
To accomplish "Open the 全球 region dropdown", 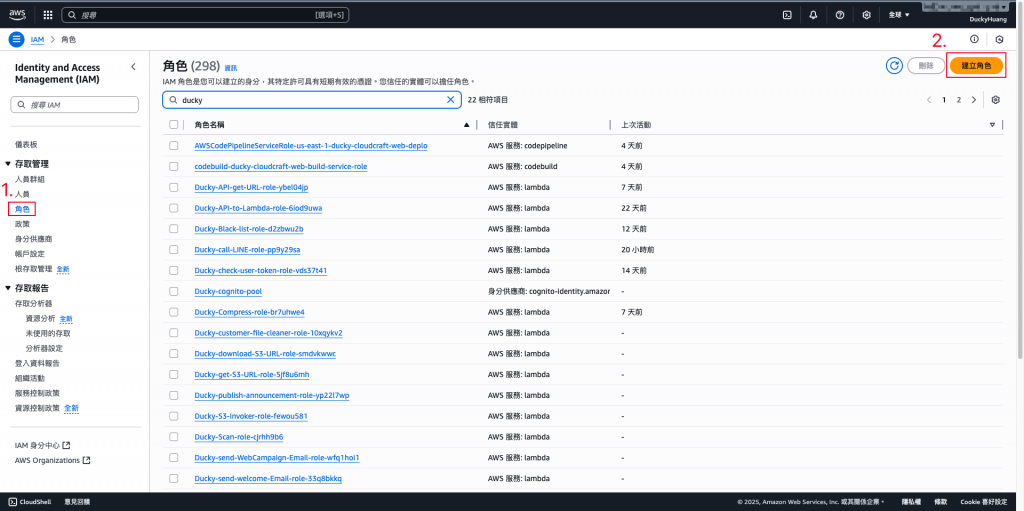I will point(899,14).
